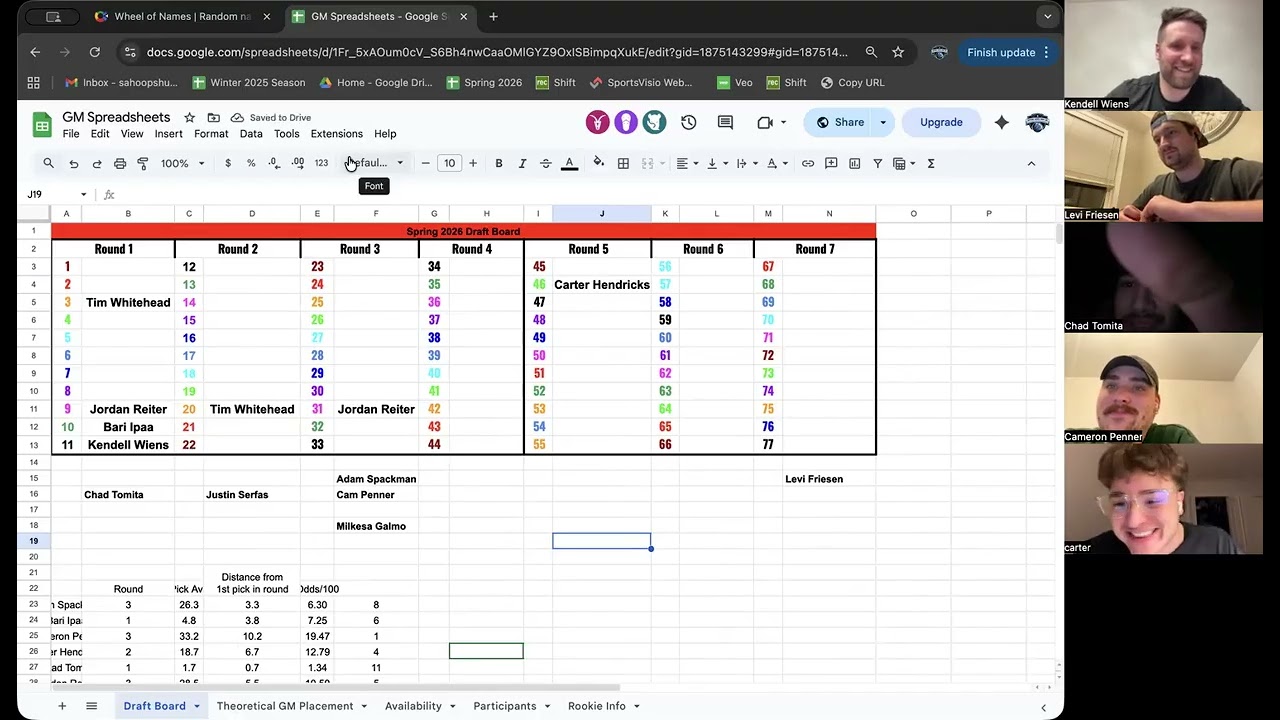Open the Insert menu
Screen dimensions: 1280x720
click(168, 134)
